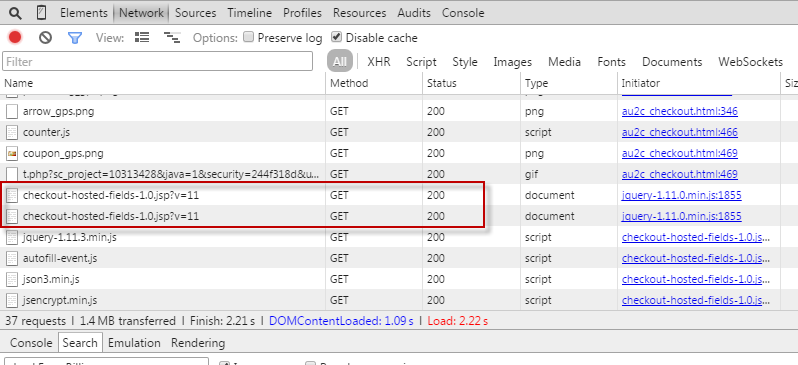
Task: Select the drawer Search tab
Action: [x=80, y=343]
